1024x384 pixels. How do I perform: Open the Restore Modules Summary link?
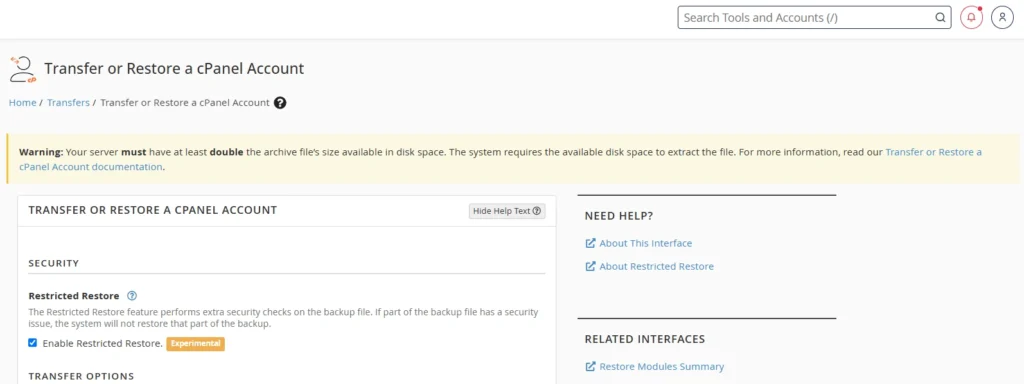662,366
